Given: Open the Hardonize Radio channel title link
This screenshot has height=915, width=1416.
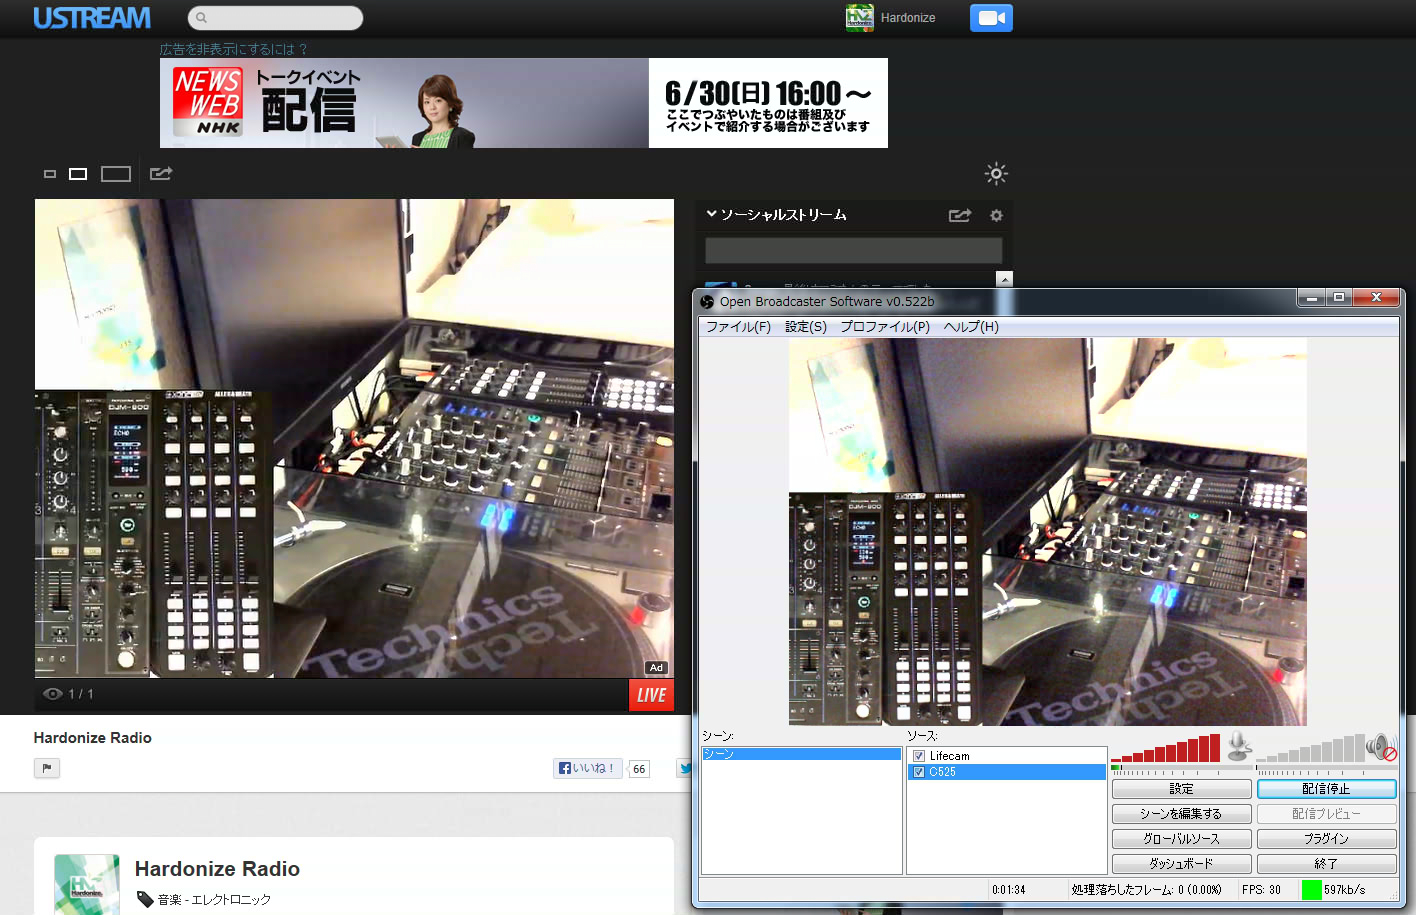Looking at the screenshot, I should pos(217,869).
